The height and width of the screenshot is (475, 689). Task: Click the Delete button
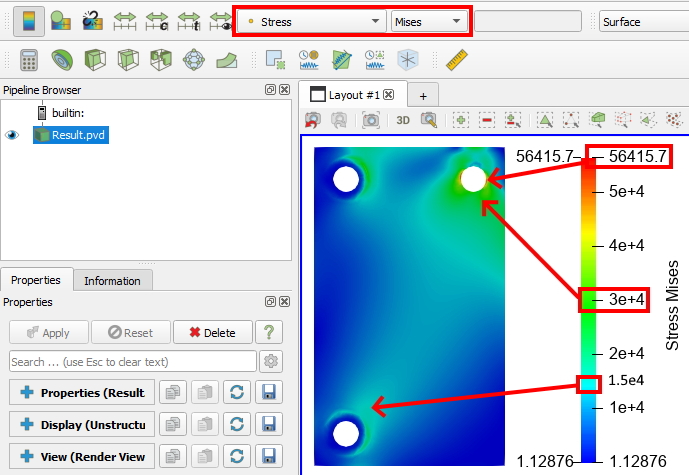point(213,333)
